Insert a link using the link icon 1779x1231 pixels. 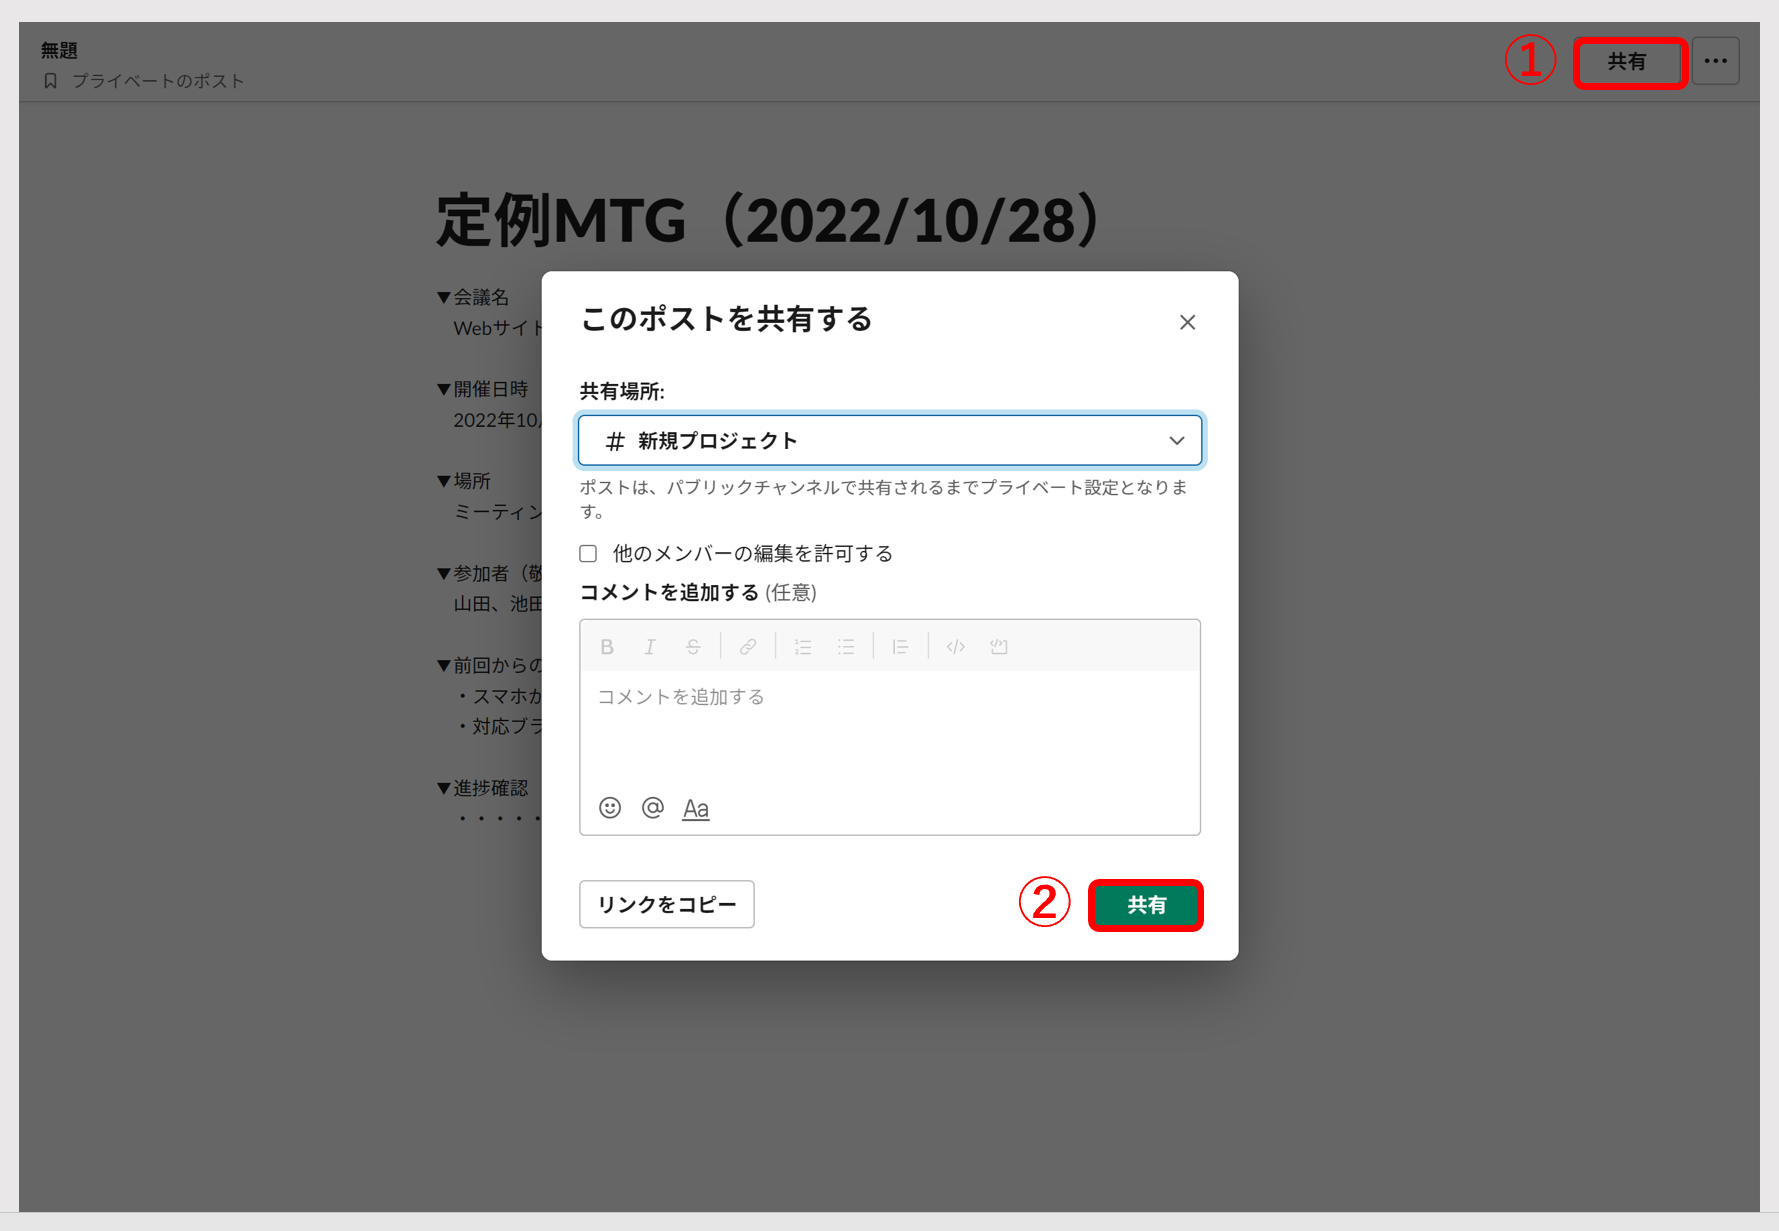pyautogui.click(x=748, y=646)
